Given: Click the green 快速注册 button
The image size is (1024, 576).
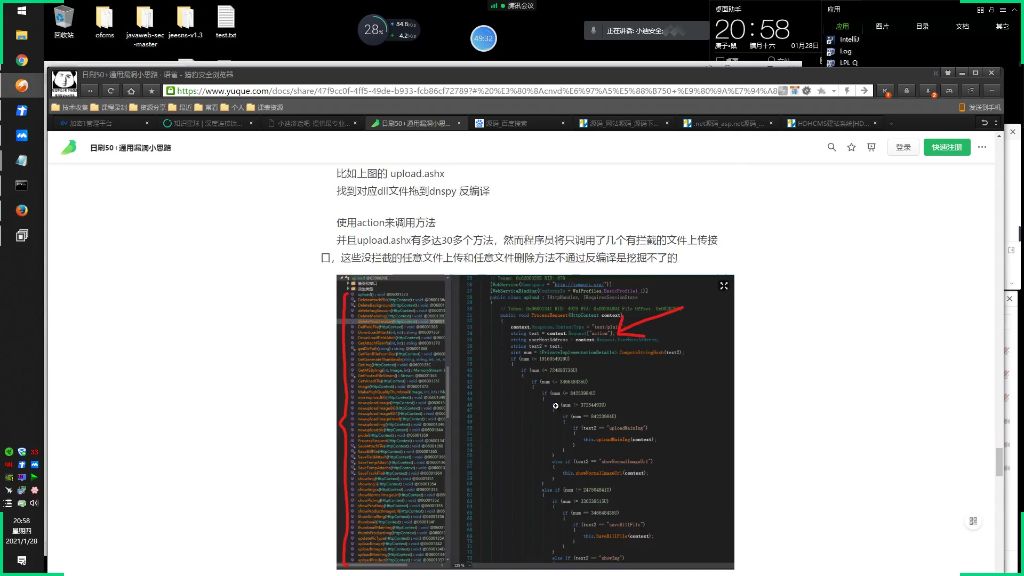Looking at the screenshot, I should tap(947, 148).
